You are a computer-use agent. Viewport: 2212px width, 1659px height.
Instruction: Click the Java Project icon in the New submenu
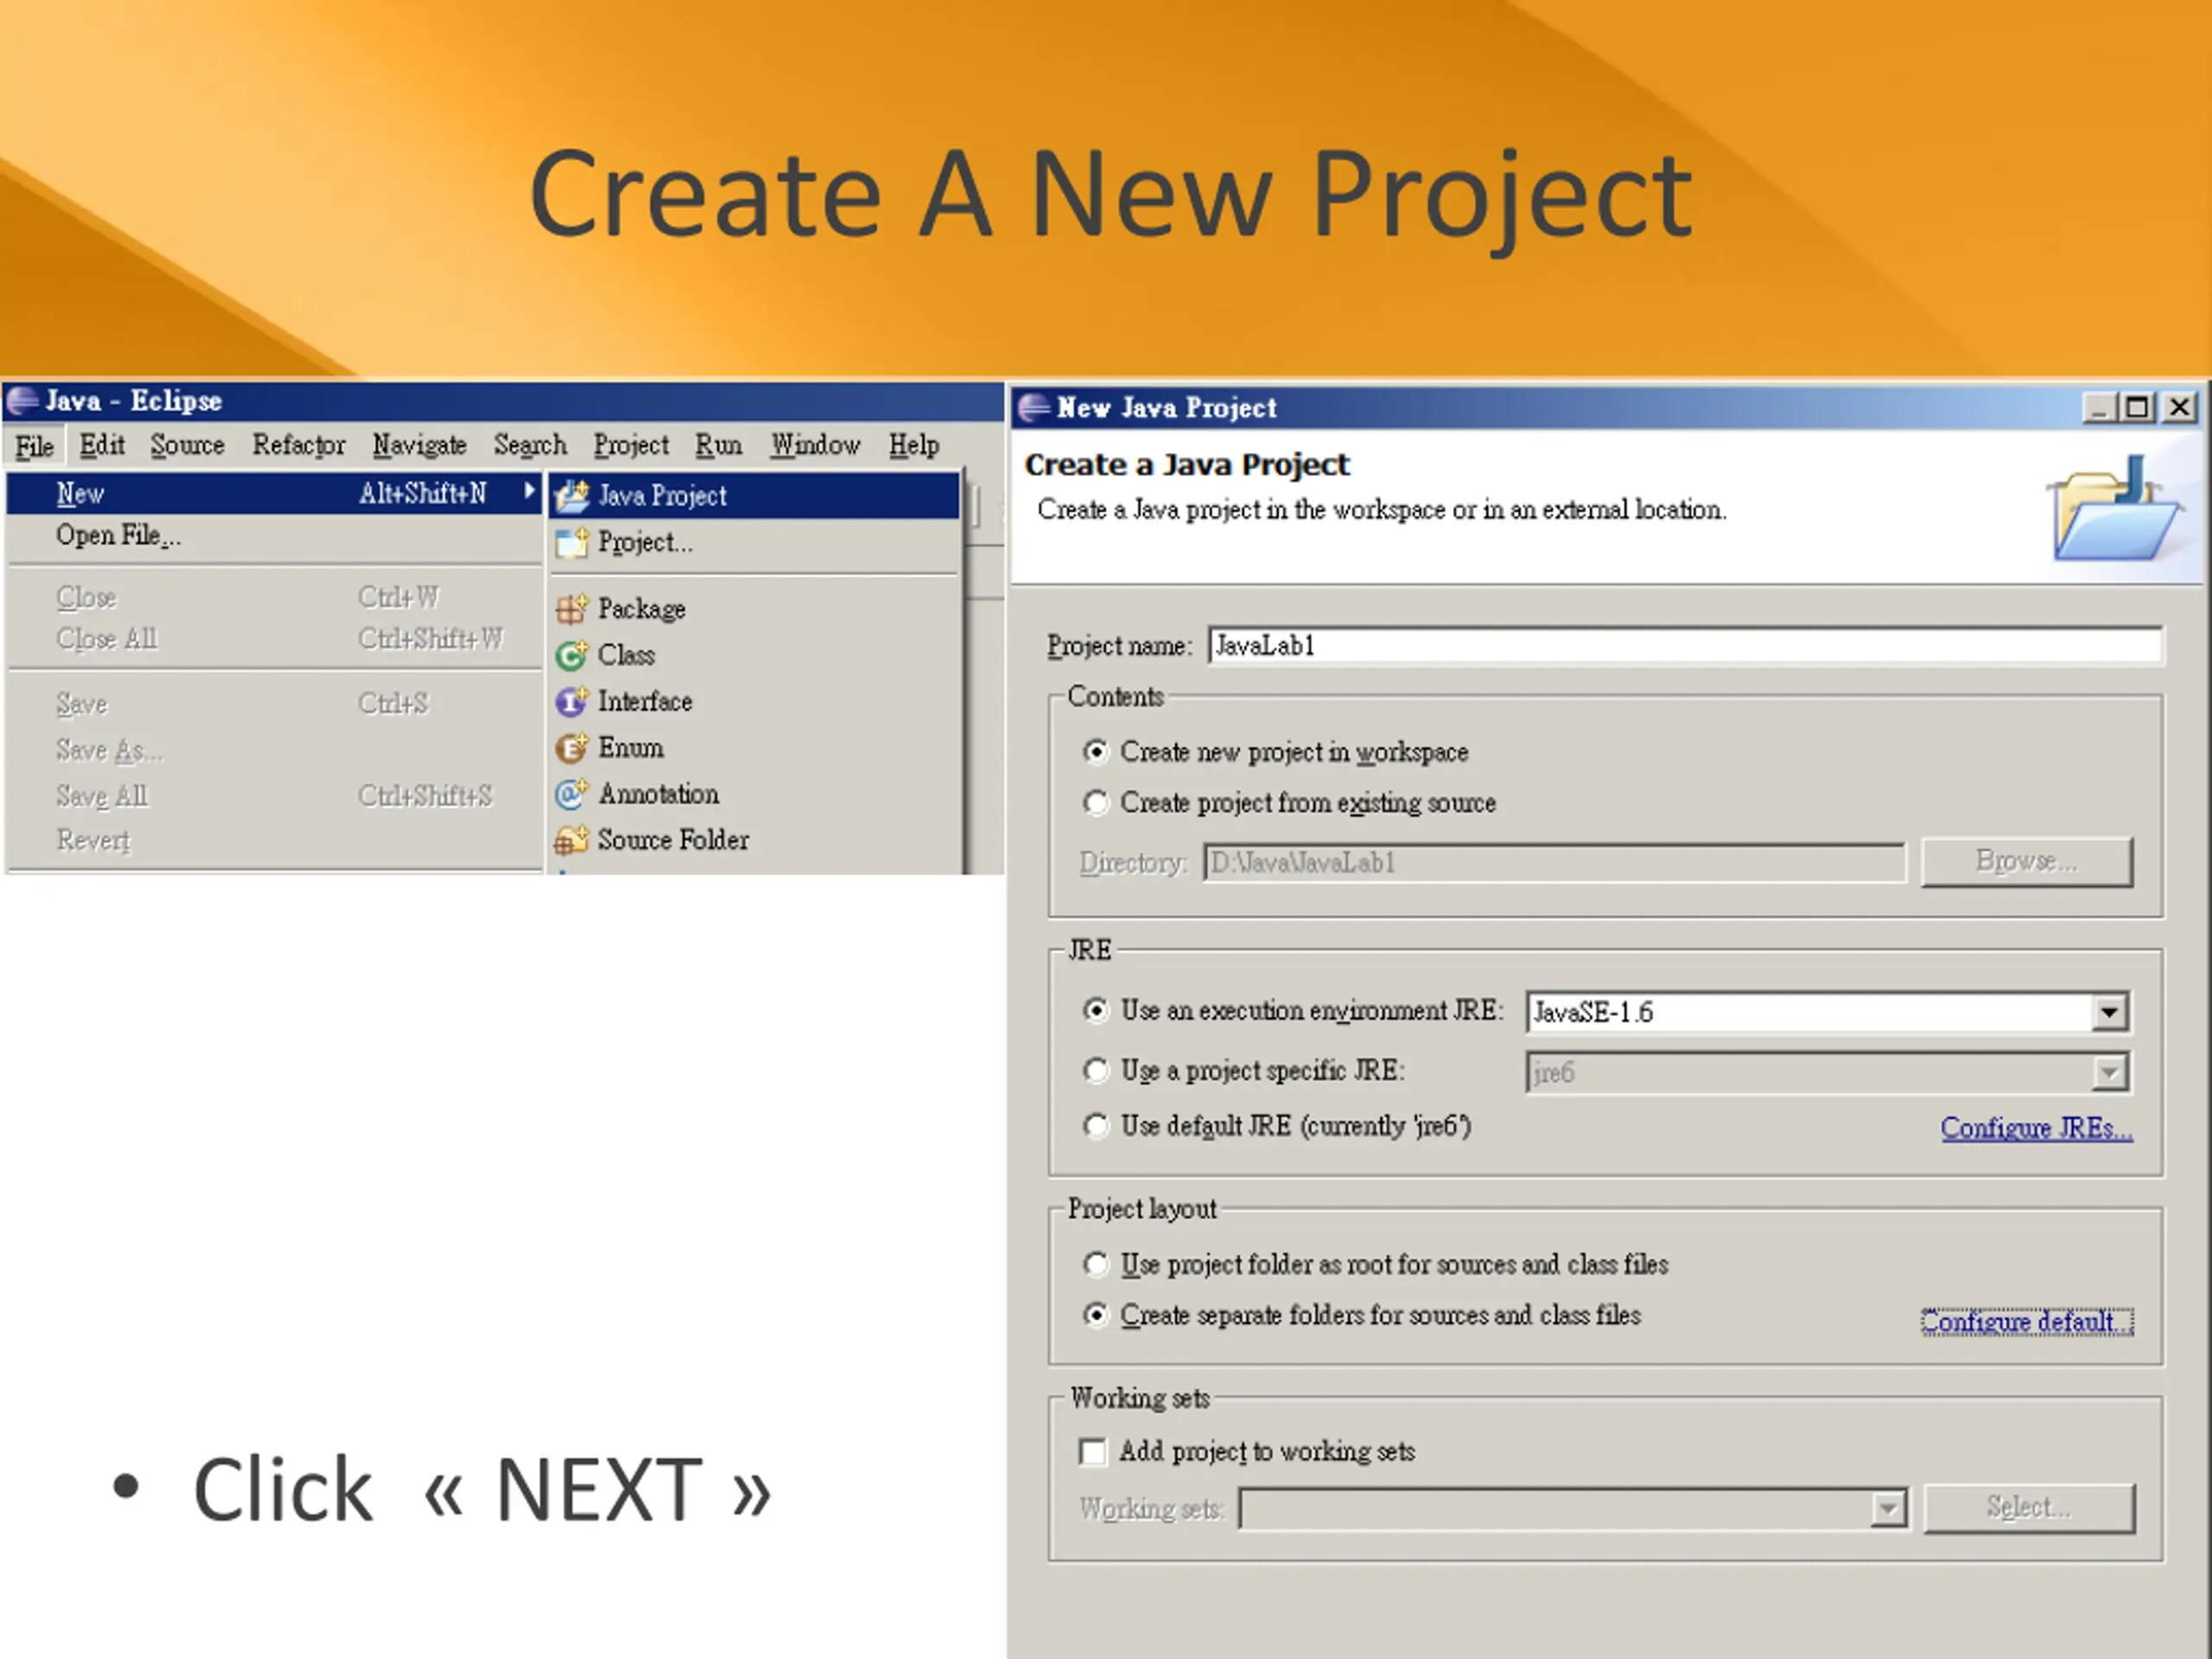pyautogui.click(x=572, y=496)
